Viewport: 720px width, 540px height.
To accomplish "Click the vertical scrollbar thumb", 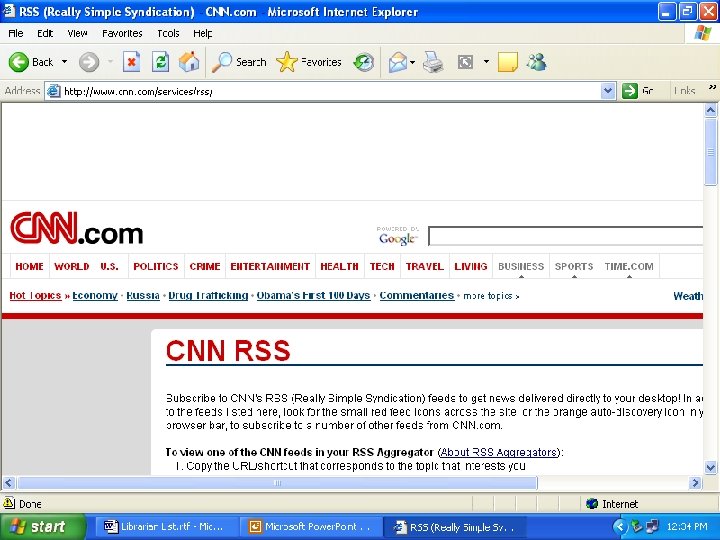I will click(710, 152).
